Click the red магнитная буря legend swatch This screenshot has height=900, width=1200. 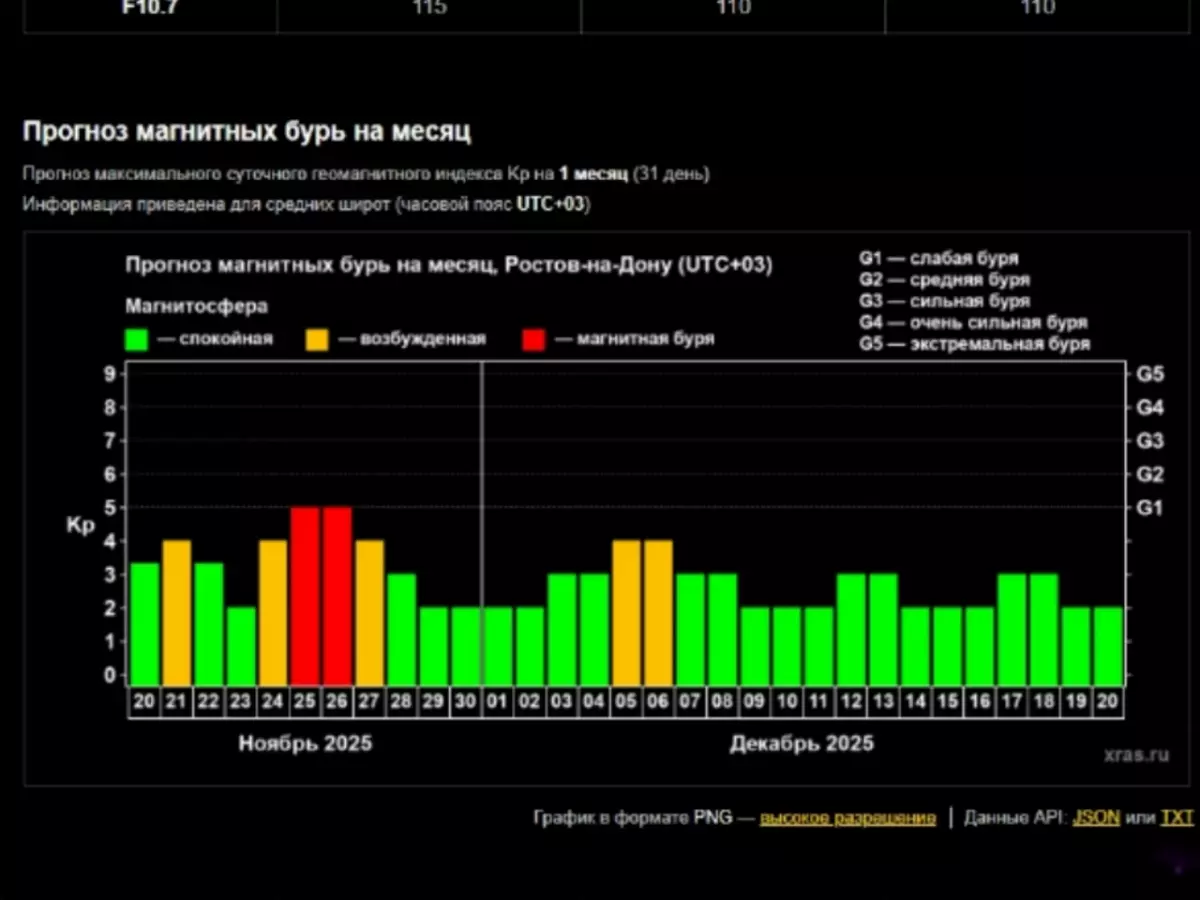[x=534, y=339]
